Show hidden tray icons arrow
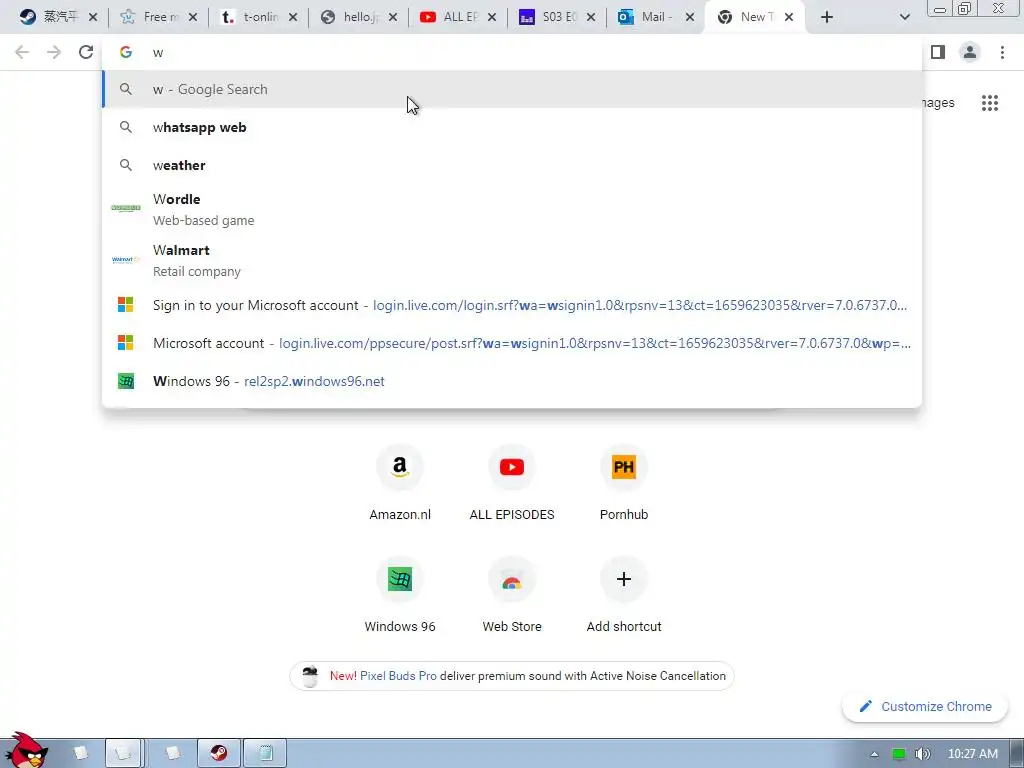The height and width of the screenshot is (768, 1024). pyautogui.click(x=874, y=754)
